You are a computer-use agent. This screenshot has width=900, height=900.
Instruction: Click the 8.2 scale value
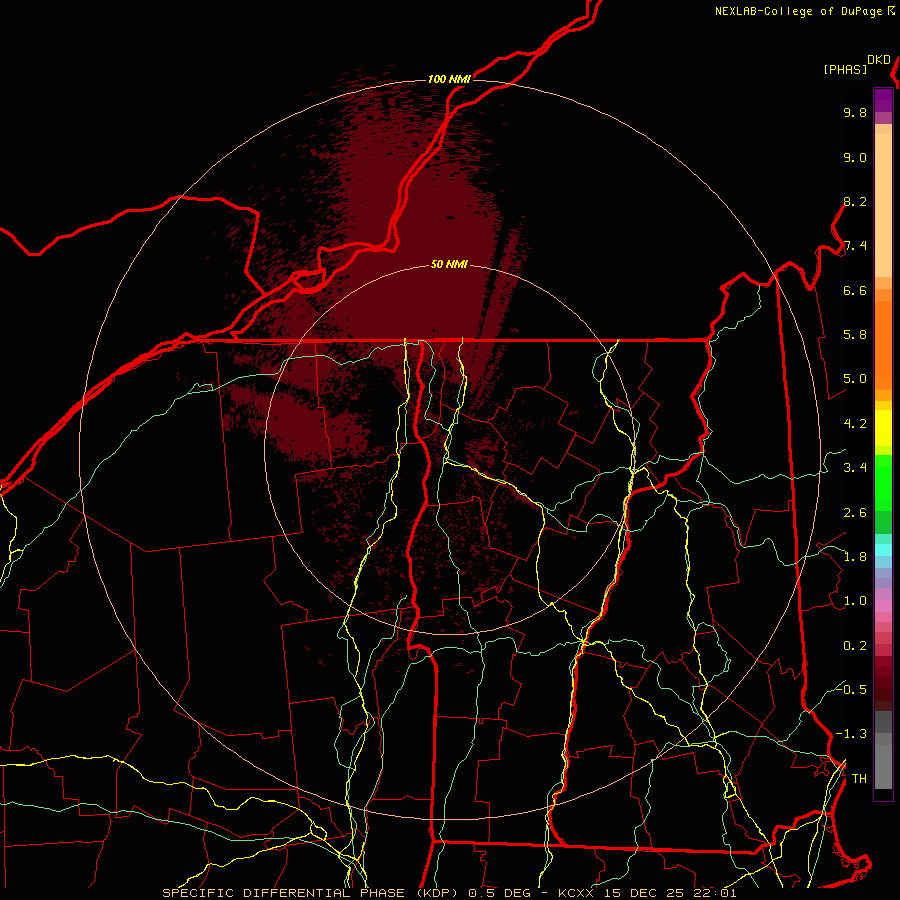855,201
